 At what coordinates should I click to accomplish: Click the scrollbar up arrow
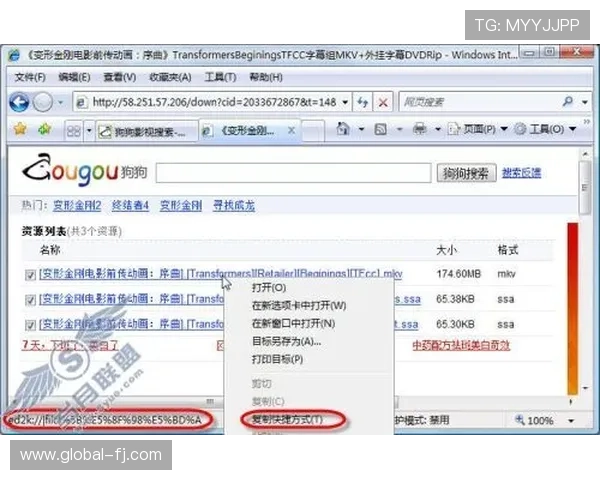[x=585, y=154]
